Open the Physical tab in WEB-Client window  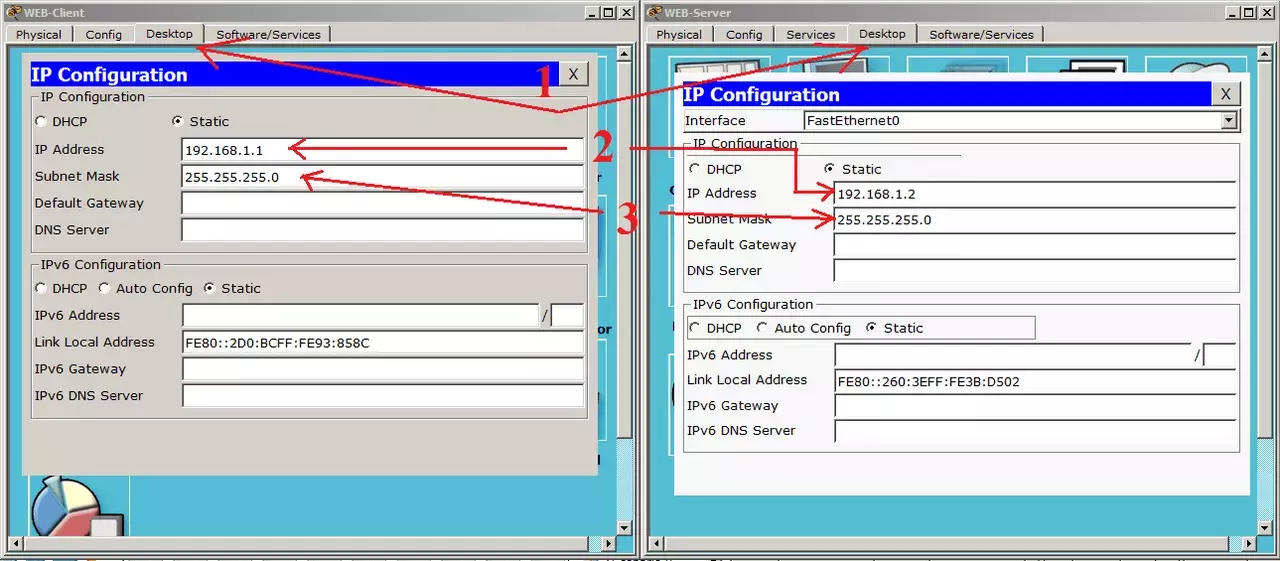click(39, 34)
